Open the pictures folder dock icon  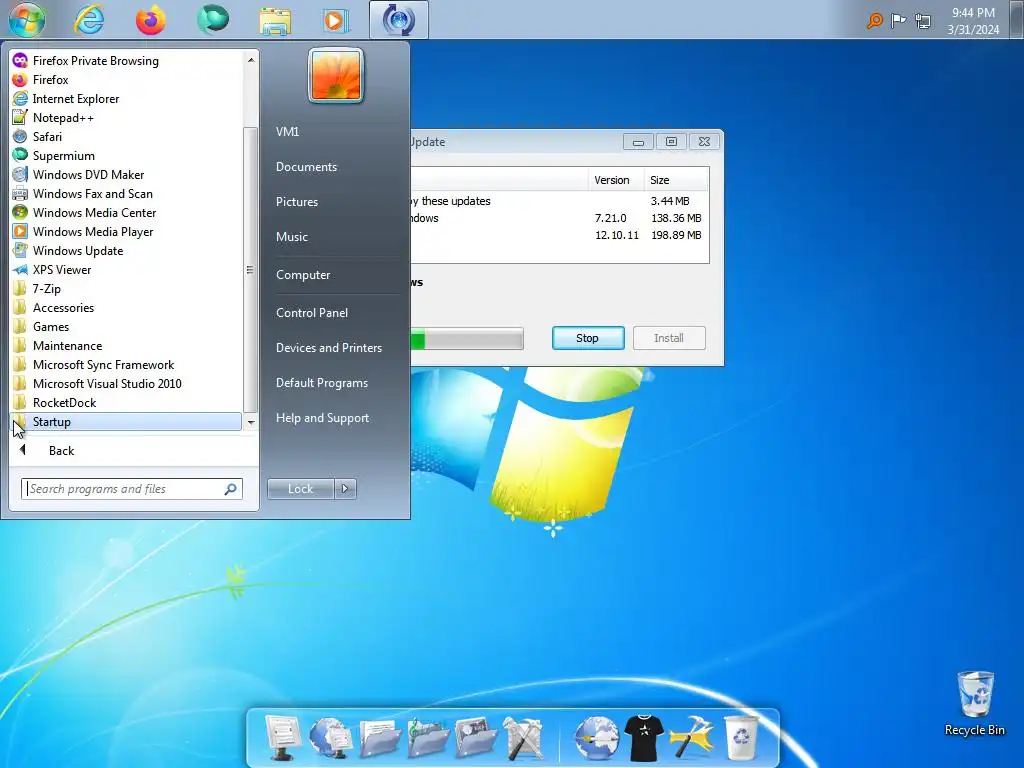[x=476, y=738]
